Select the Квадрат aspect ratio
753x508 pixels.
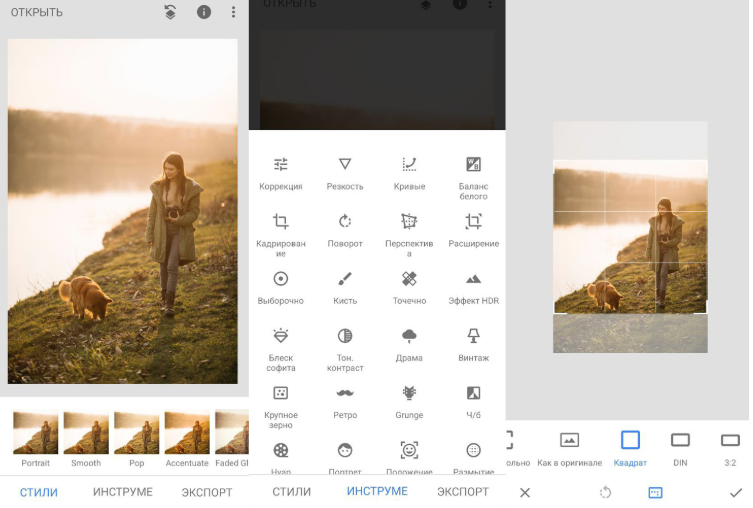pos(630,446)
